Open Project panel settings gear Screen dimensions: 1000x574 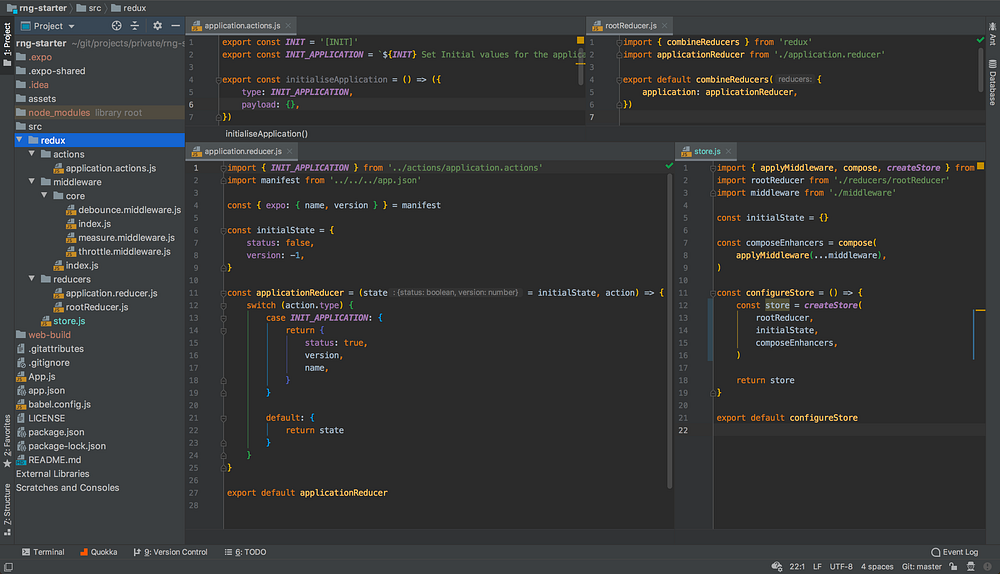coord(157,25)
